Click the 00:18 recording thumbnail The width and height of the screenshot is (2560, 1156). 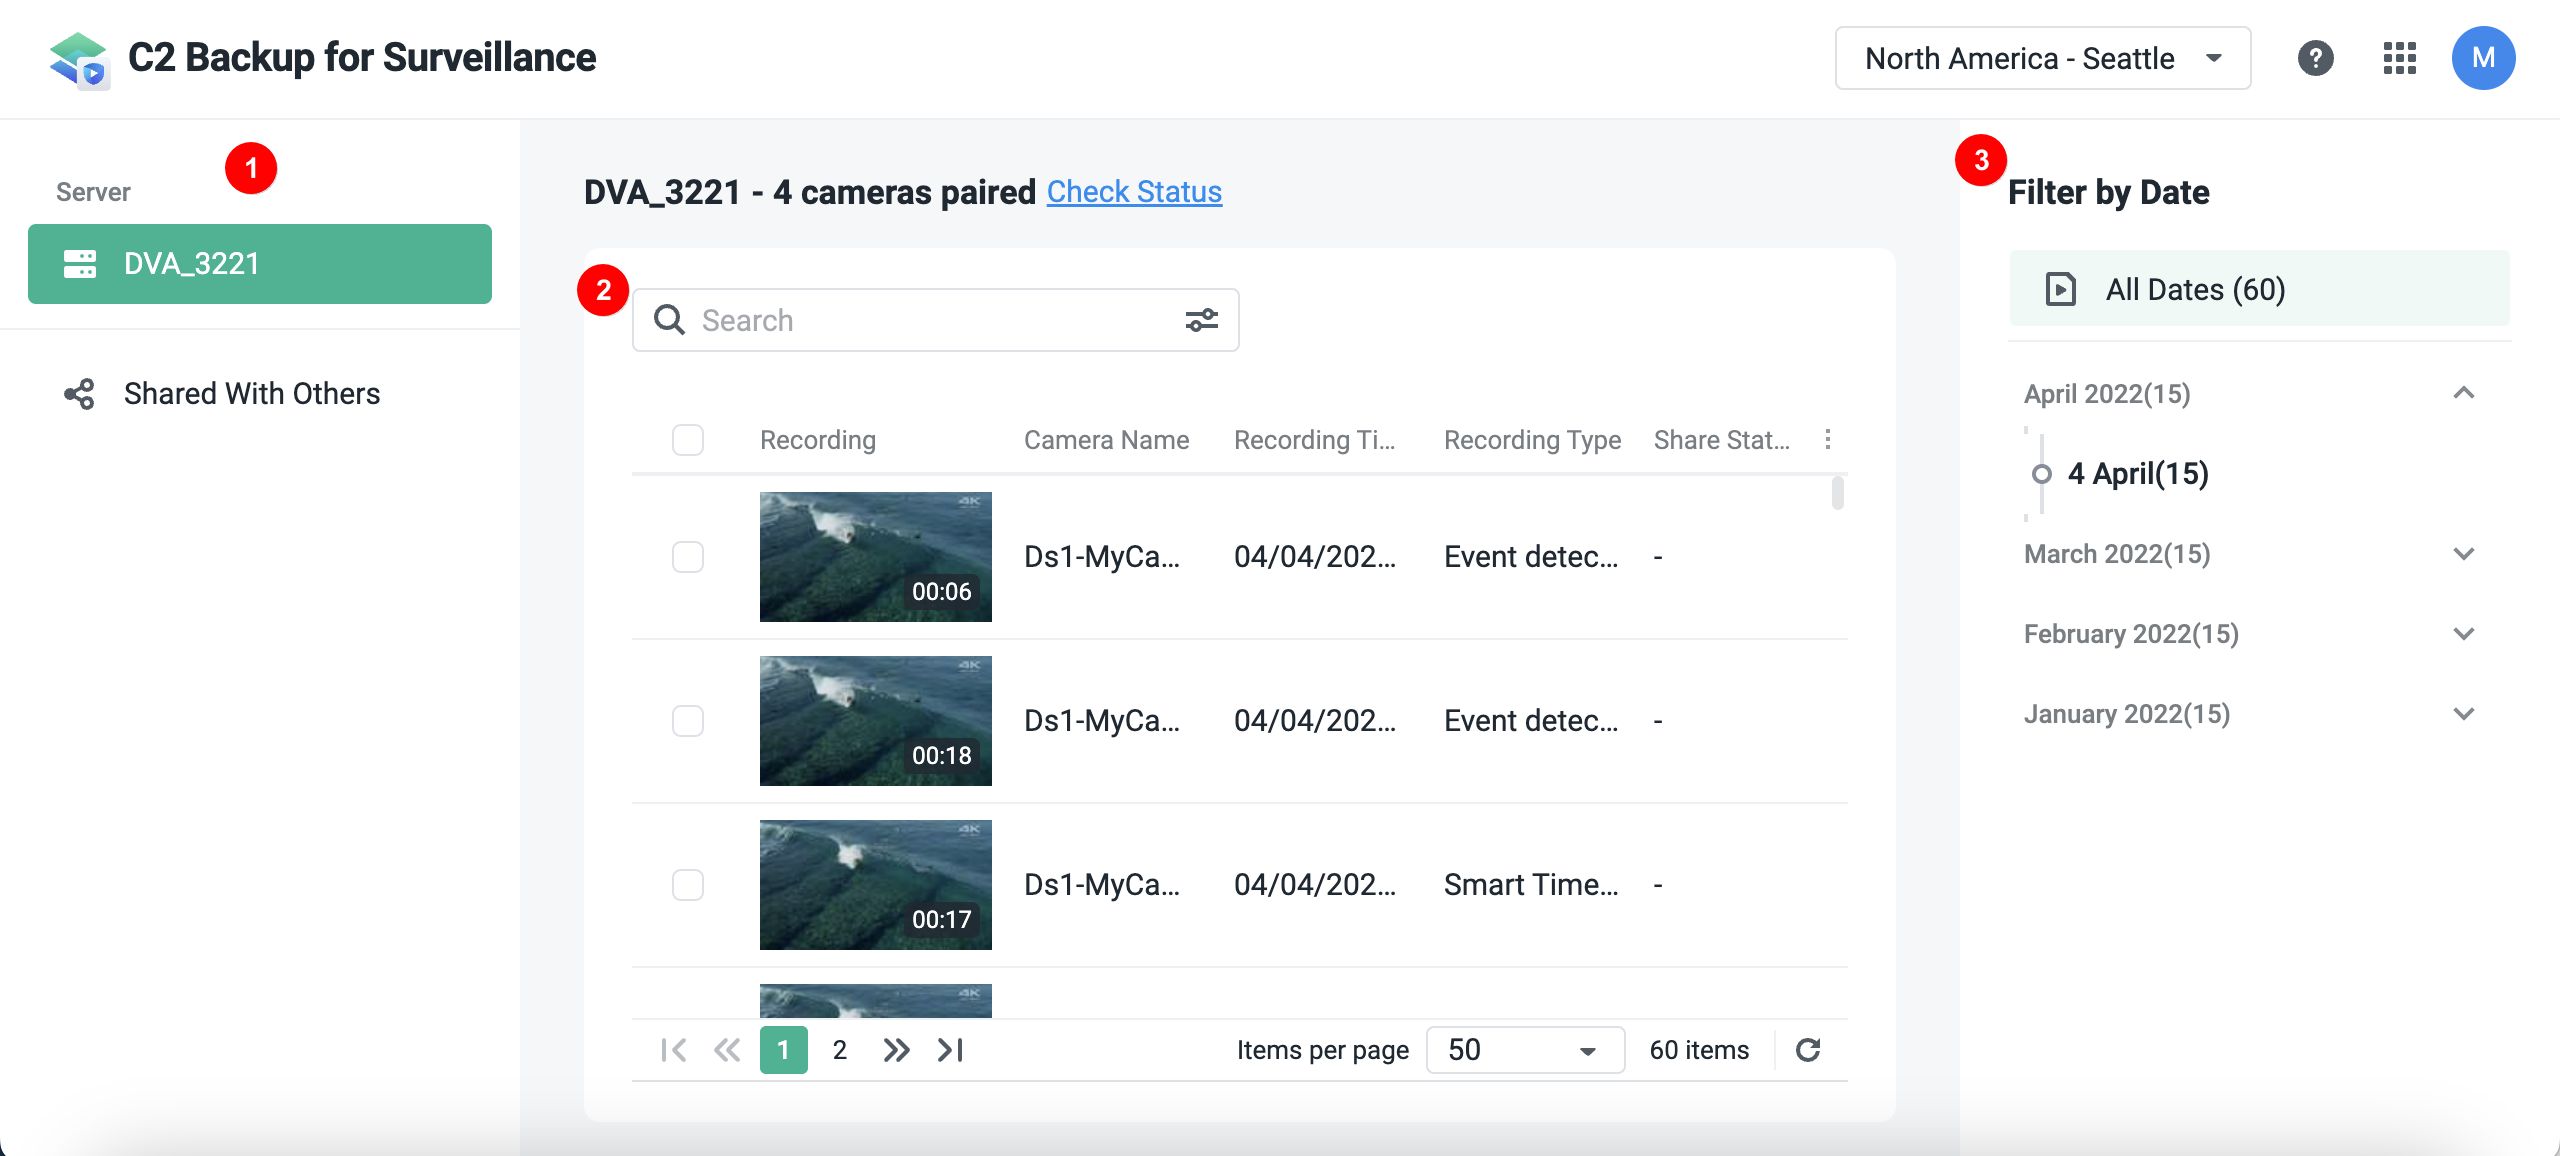point(876,720)
